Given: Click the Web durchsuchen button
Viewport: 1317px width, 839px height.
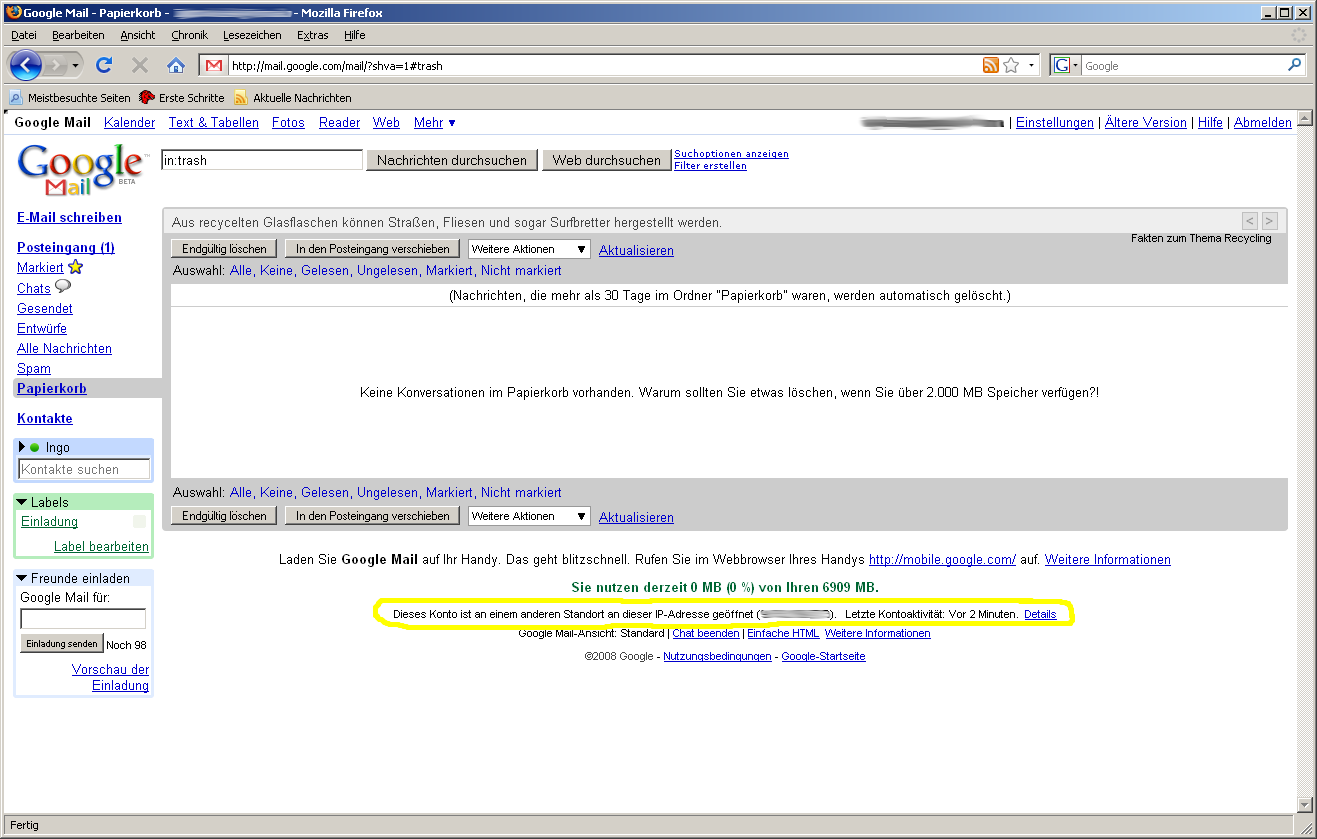Looking at the screenshot, I should pyautogui.click(x=607, y=160).
